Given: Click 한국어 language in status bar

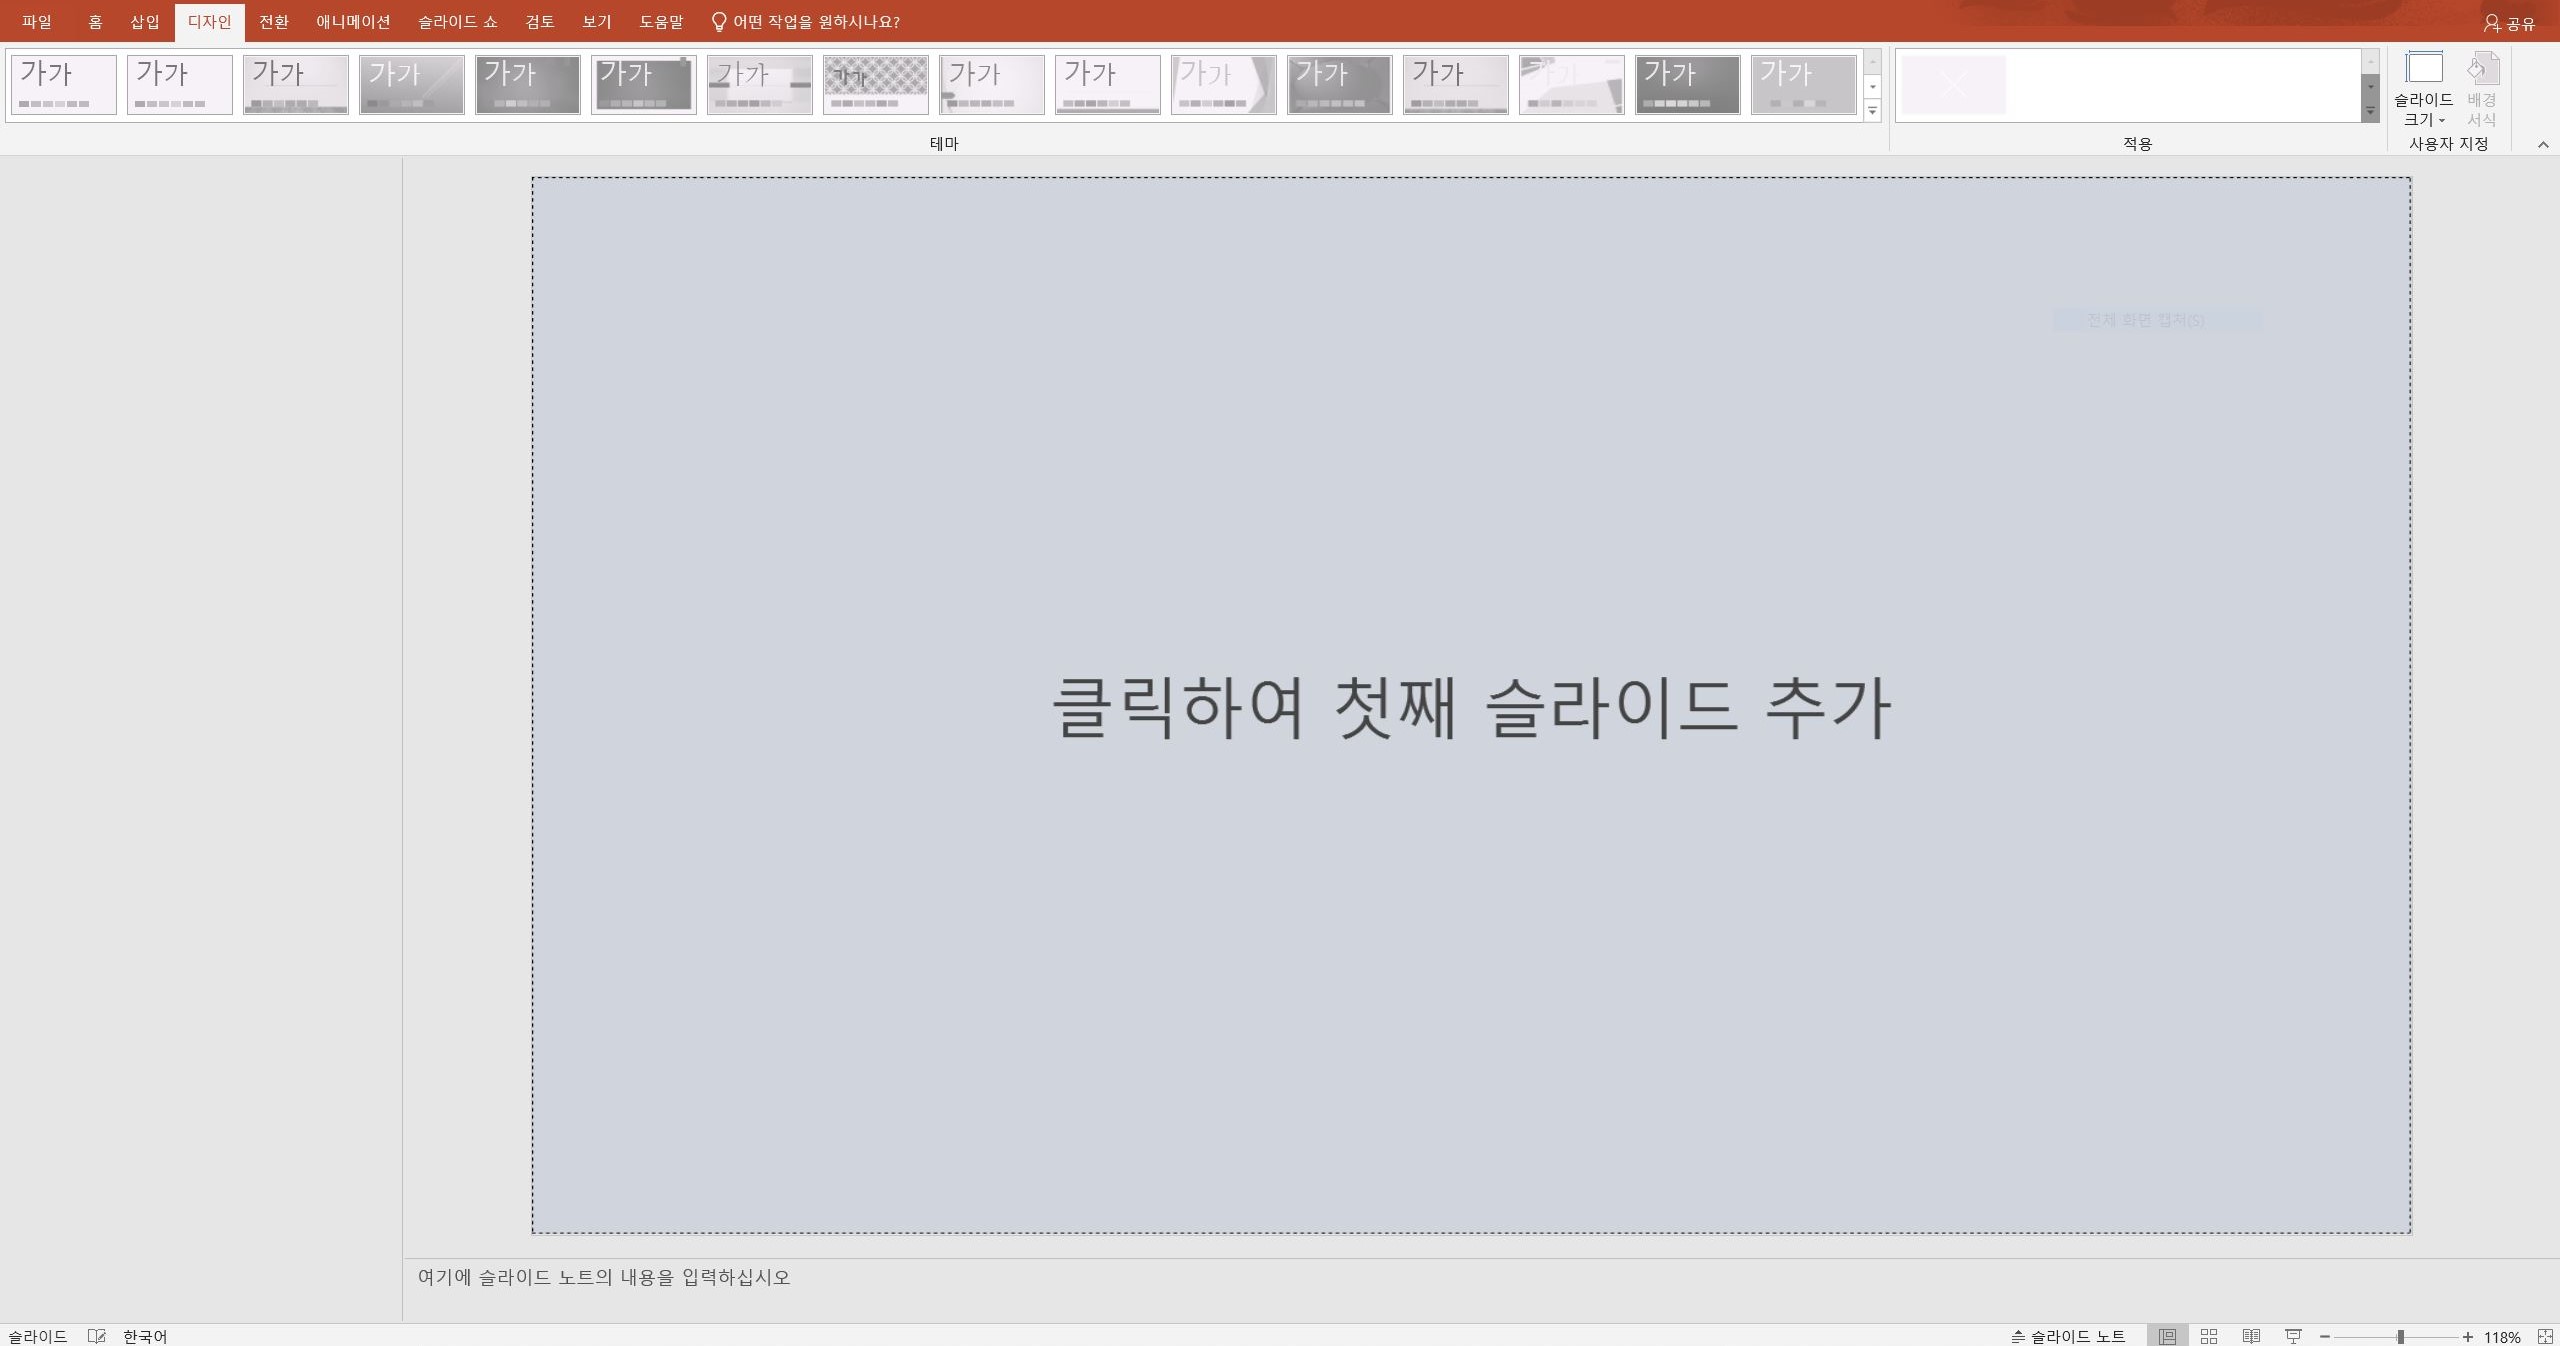Looking at the screenshot, I should pos(145,1336).
